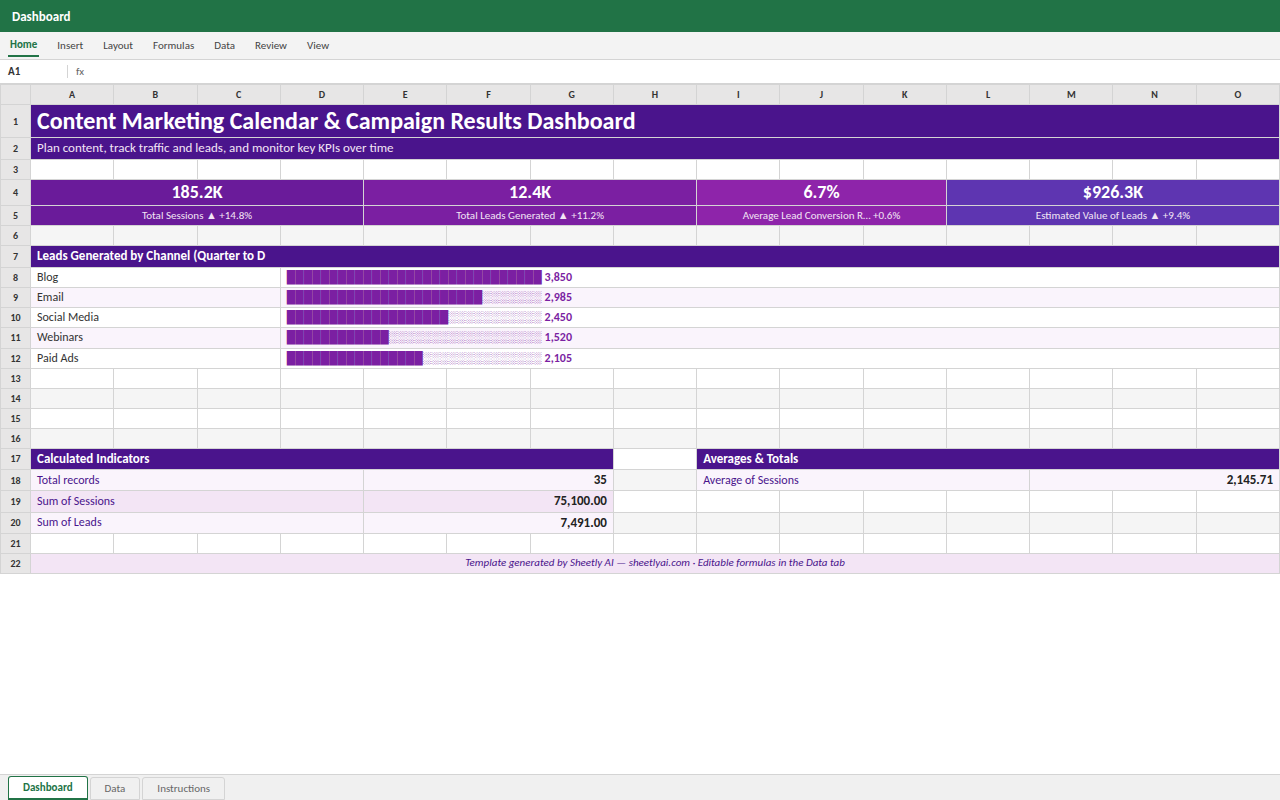Screen dimensions: 1280x800
Task: Select column O header
Action: (1238, 94)
